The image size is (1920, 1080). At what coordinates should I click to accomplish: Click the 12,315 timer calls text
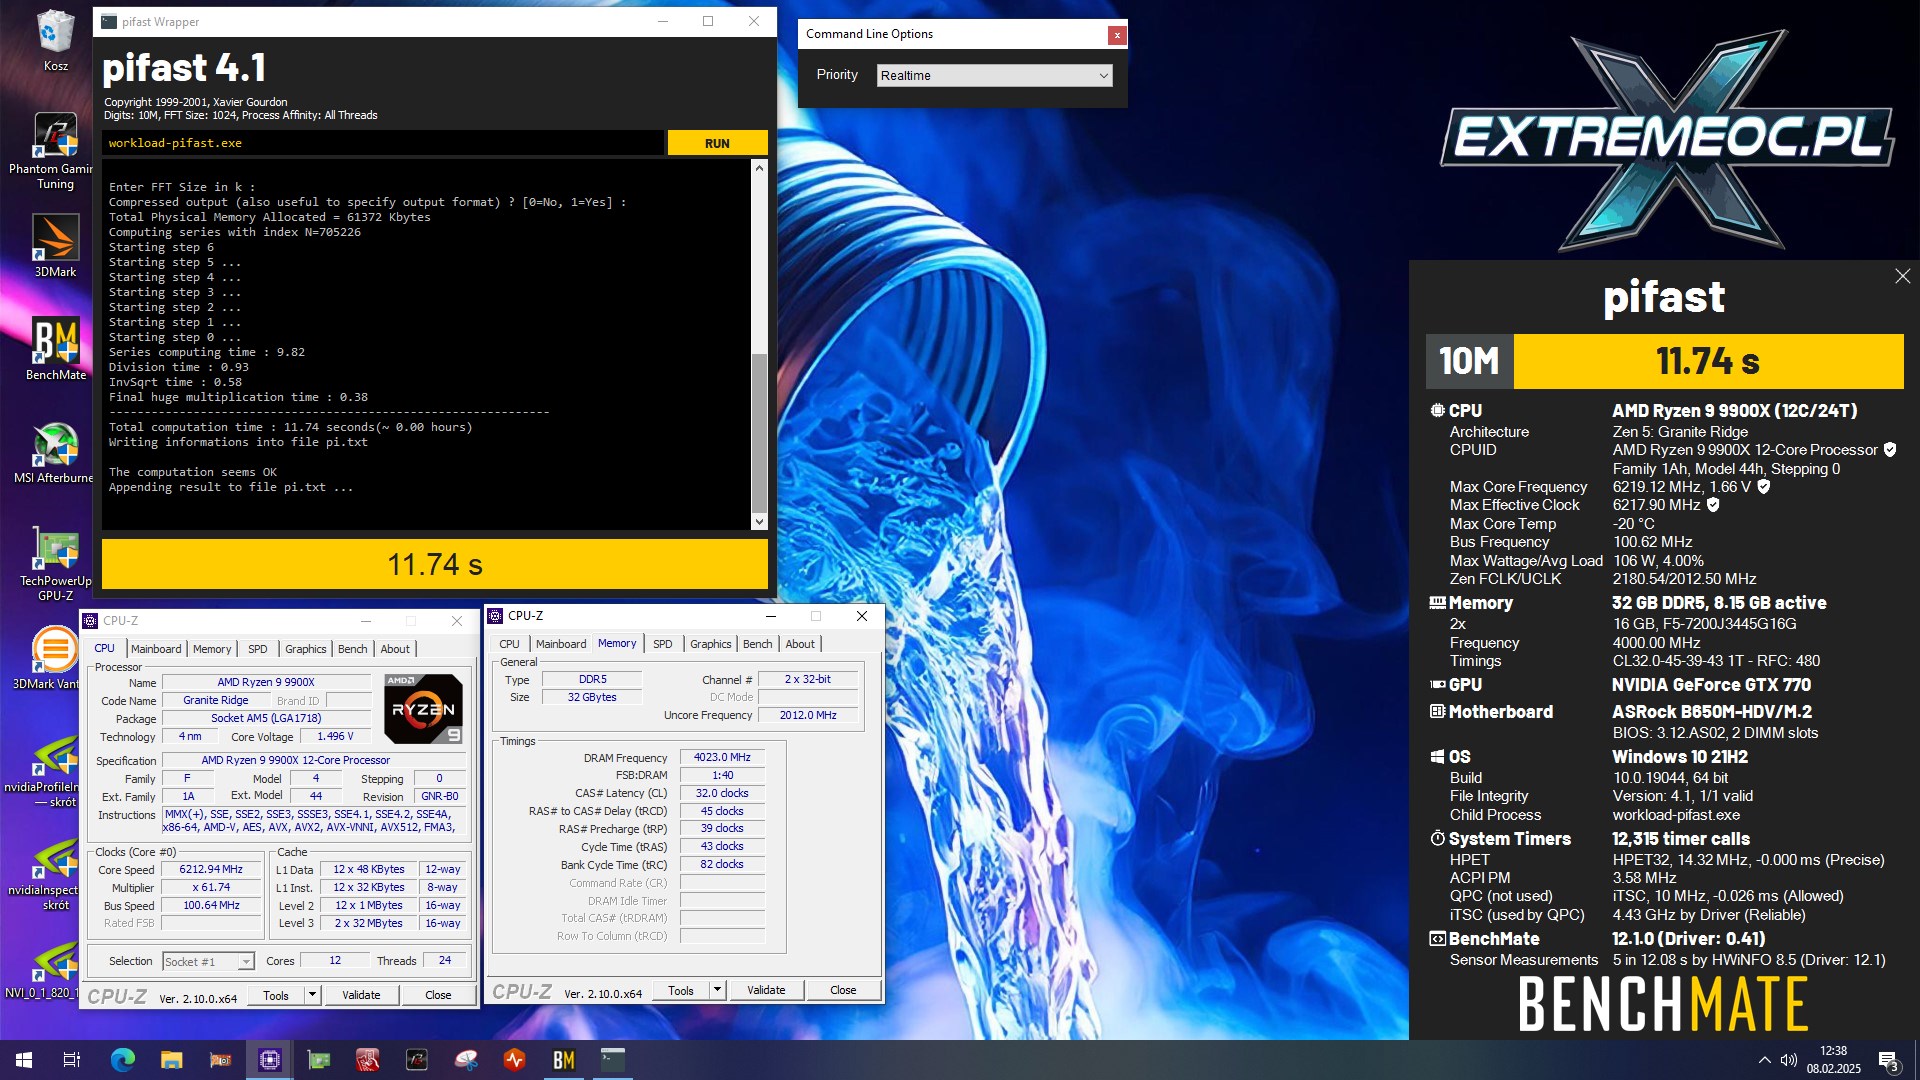[1681, 839]
